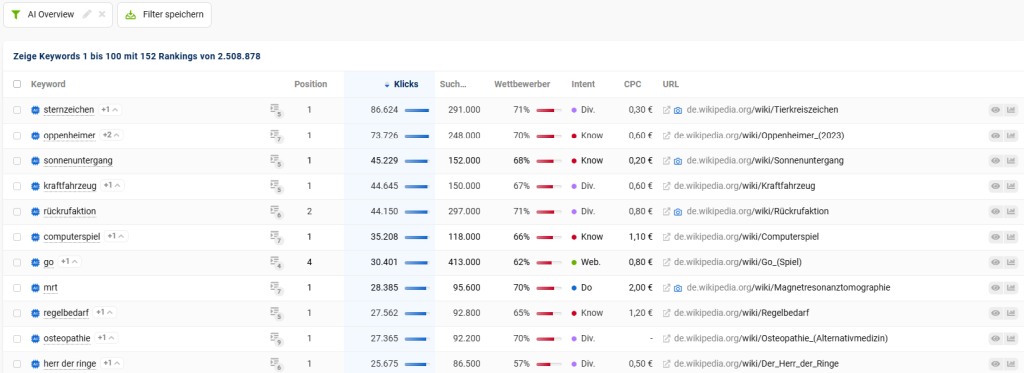Open history chart icon for go row
The width and height of the screenshot is (1024, 373).
[x=1011, y=262]
